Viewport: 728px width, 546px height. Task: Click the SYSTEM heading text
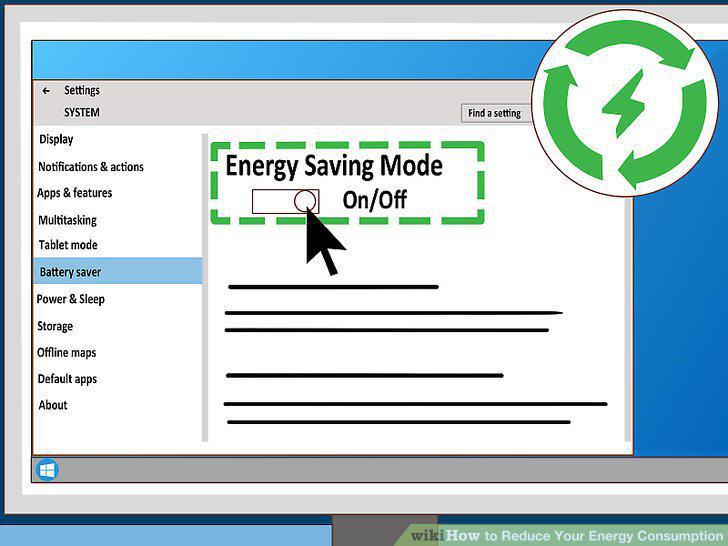(82, 113)
